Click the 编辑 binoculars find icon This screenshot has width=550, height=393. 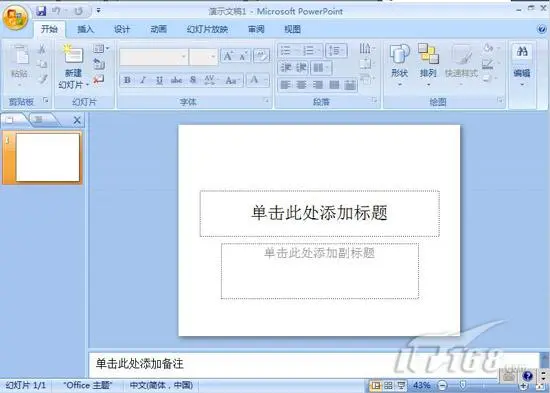(x=522, y=52)
